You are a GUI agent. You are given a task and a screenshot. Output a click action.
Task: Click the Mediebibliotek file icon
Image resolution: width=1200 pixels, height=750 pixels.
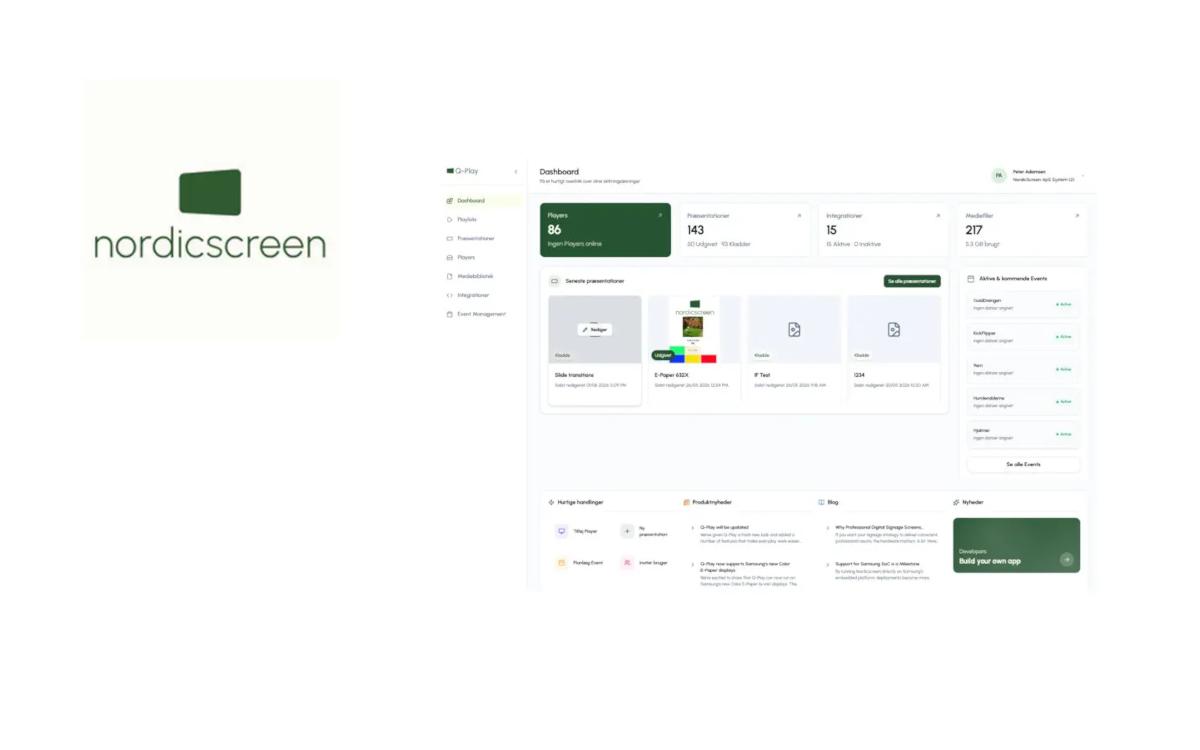(450, 276)
